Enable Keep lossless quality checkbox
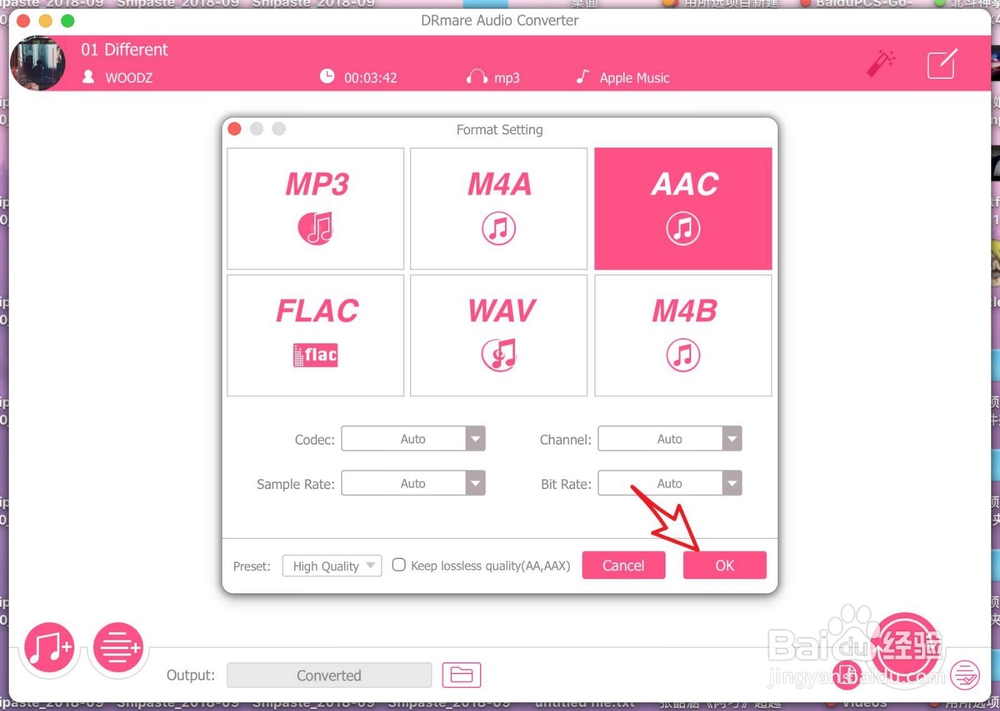 click(399, 565)
